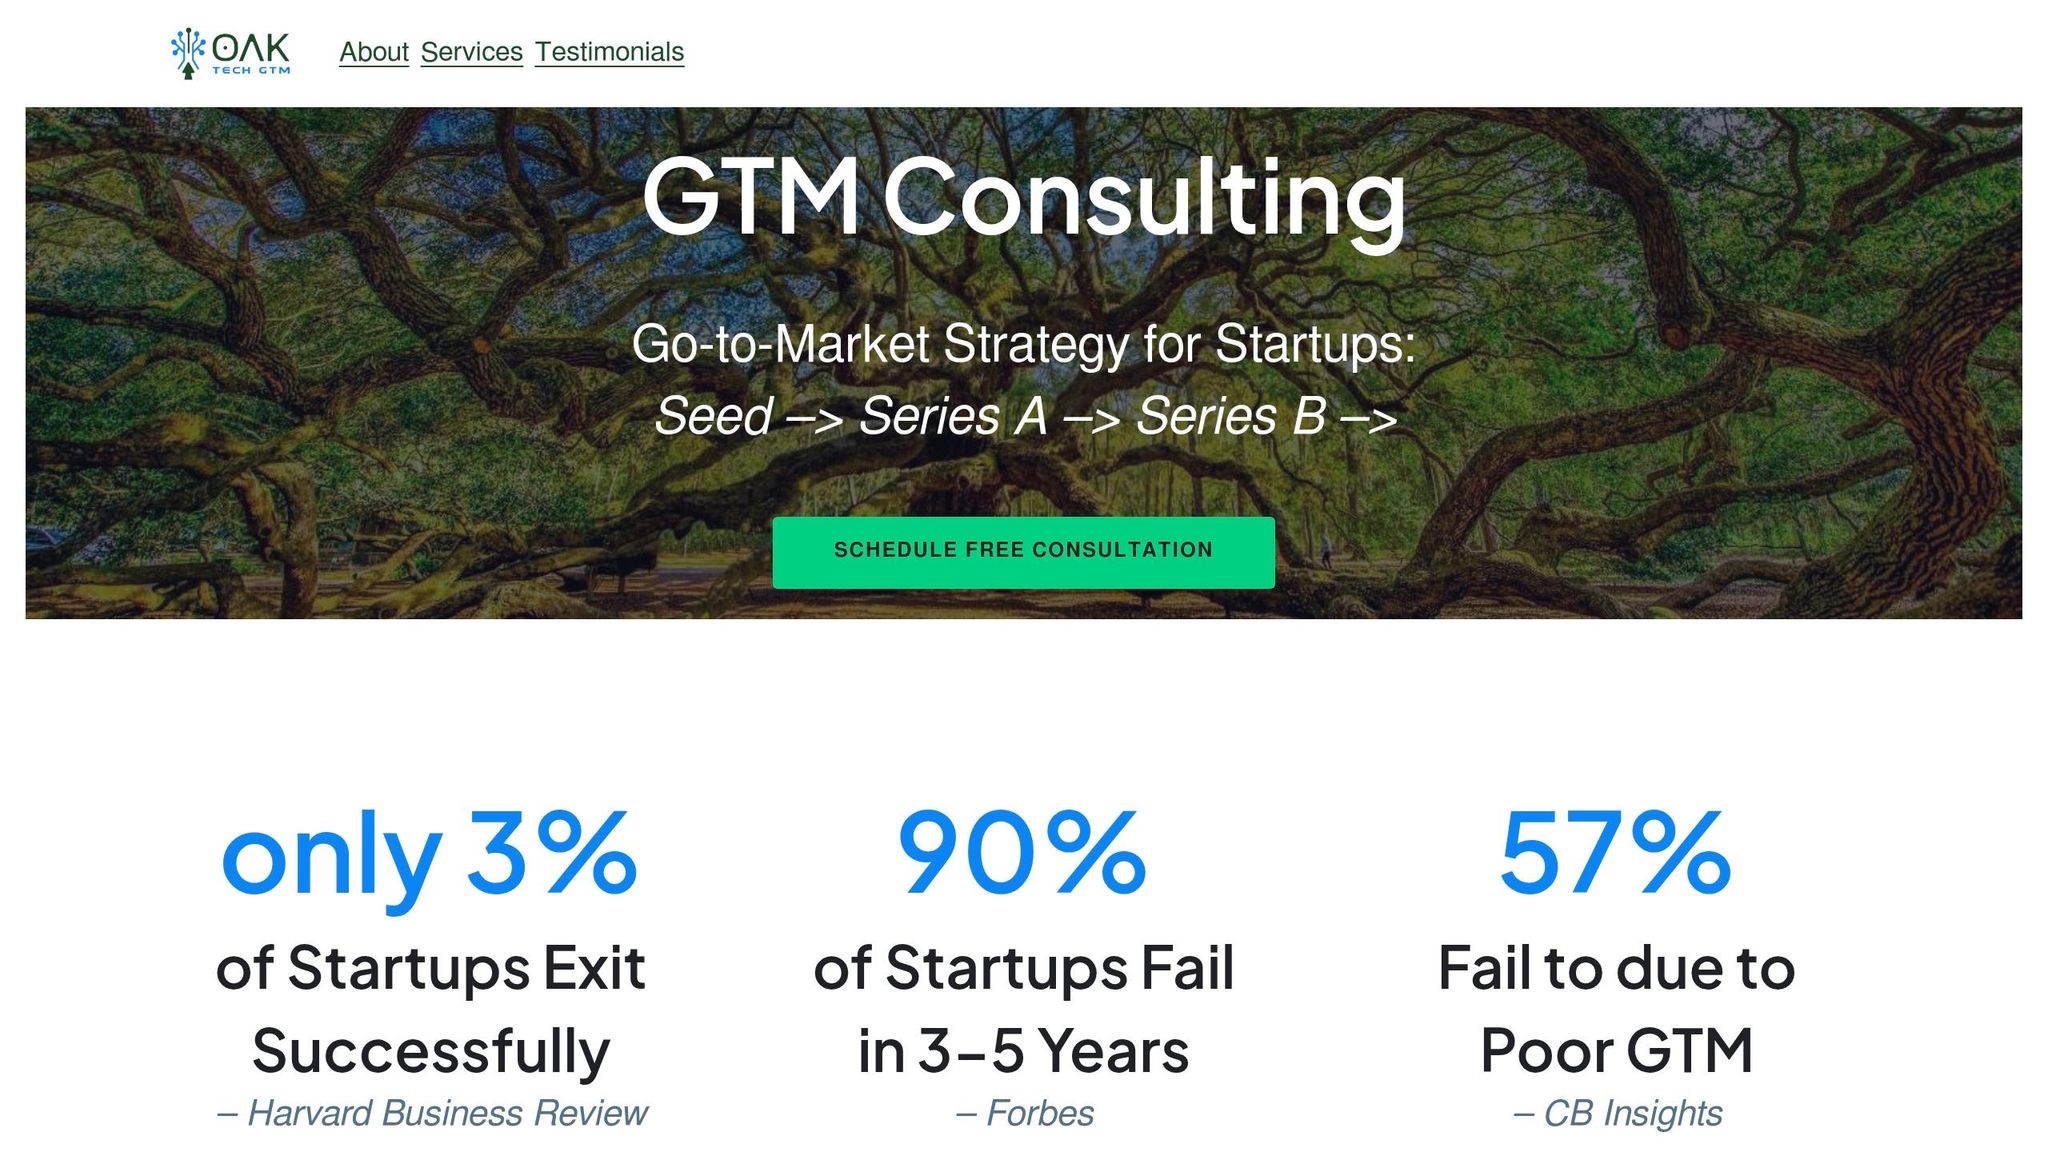Go to the Services section

471,52
